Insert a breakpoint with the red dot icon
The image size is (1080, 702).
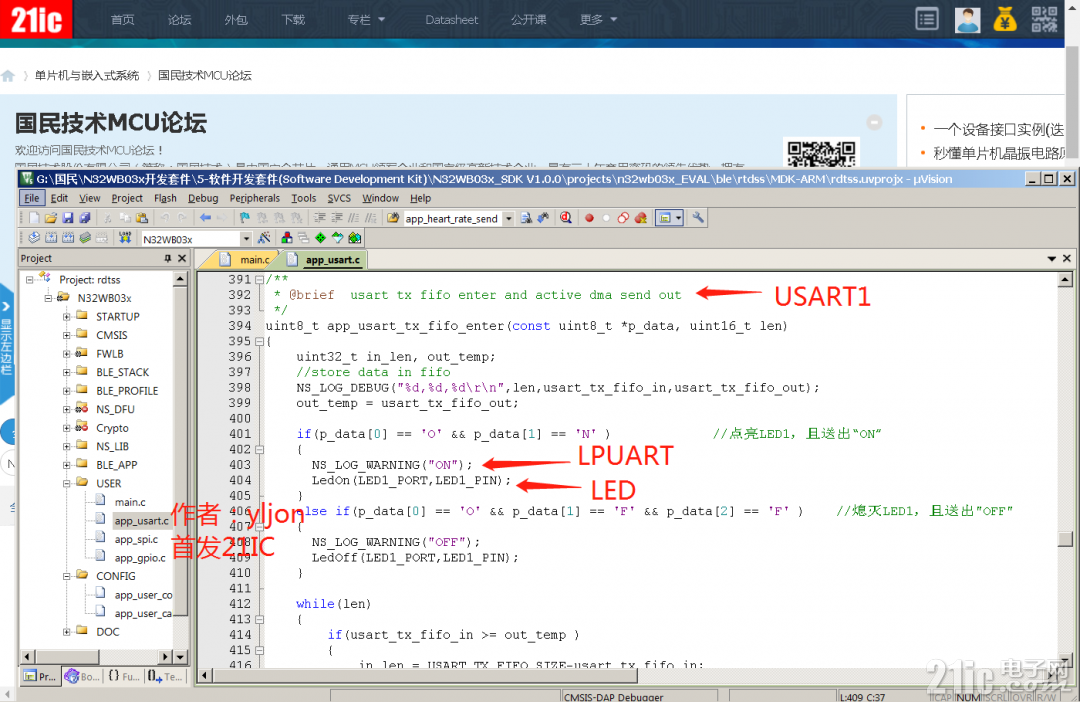589,218
